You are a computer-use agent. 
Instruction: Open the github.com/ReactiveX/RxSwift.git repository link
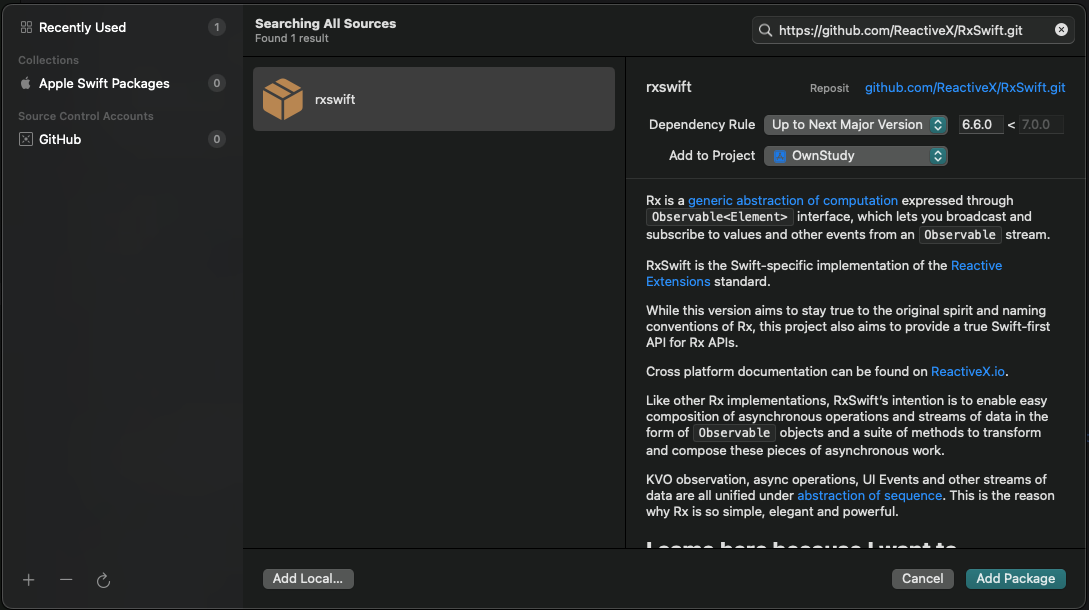[x=964, y=88]
